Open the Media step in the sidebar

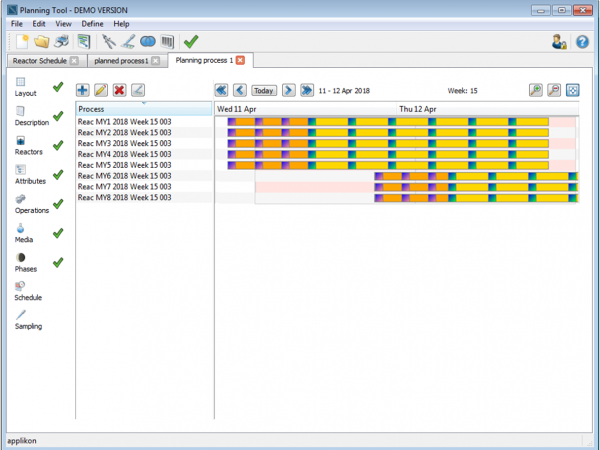(x=23, y=233)
